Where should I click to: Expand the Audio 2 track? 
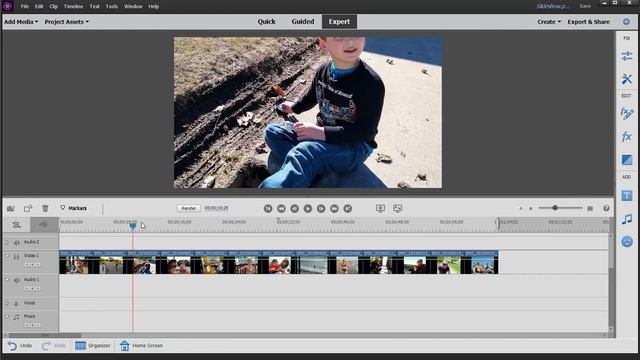(x=7, y=242)
